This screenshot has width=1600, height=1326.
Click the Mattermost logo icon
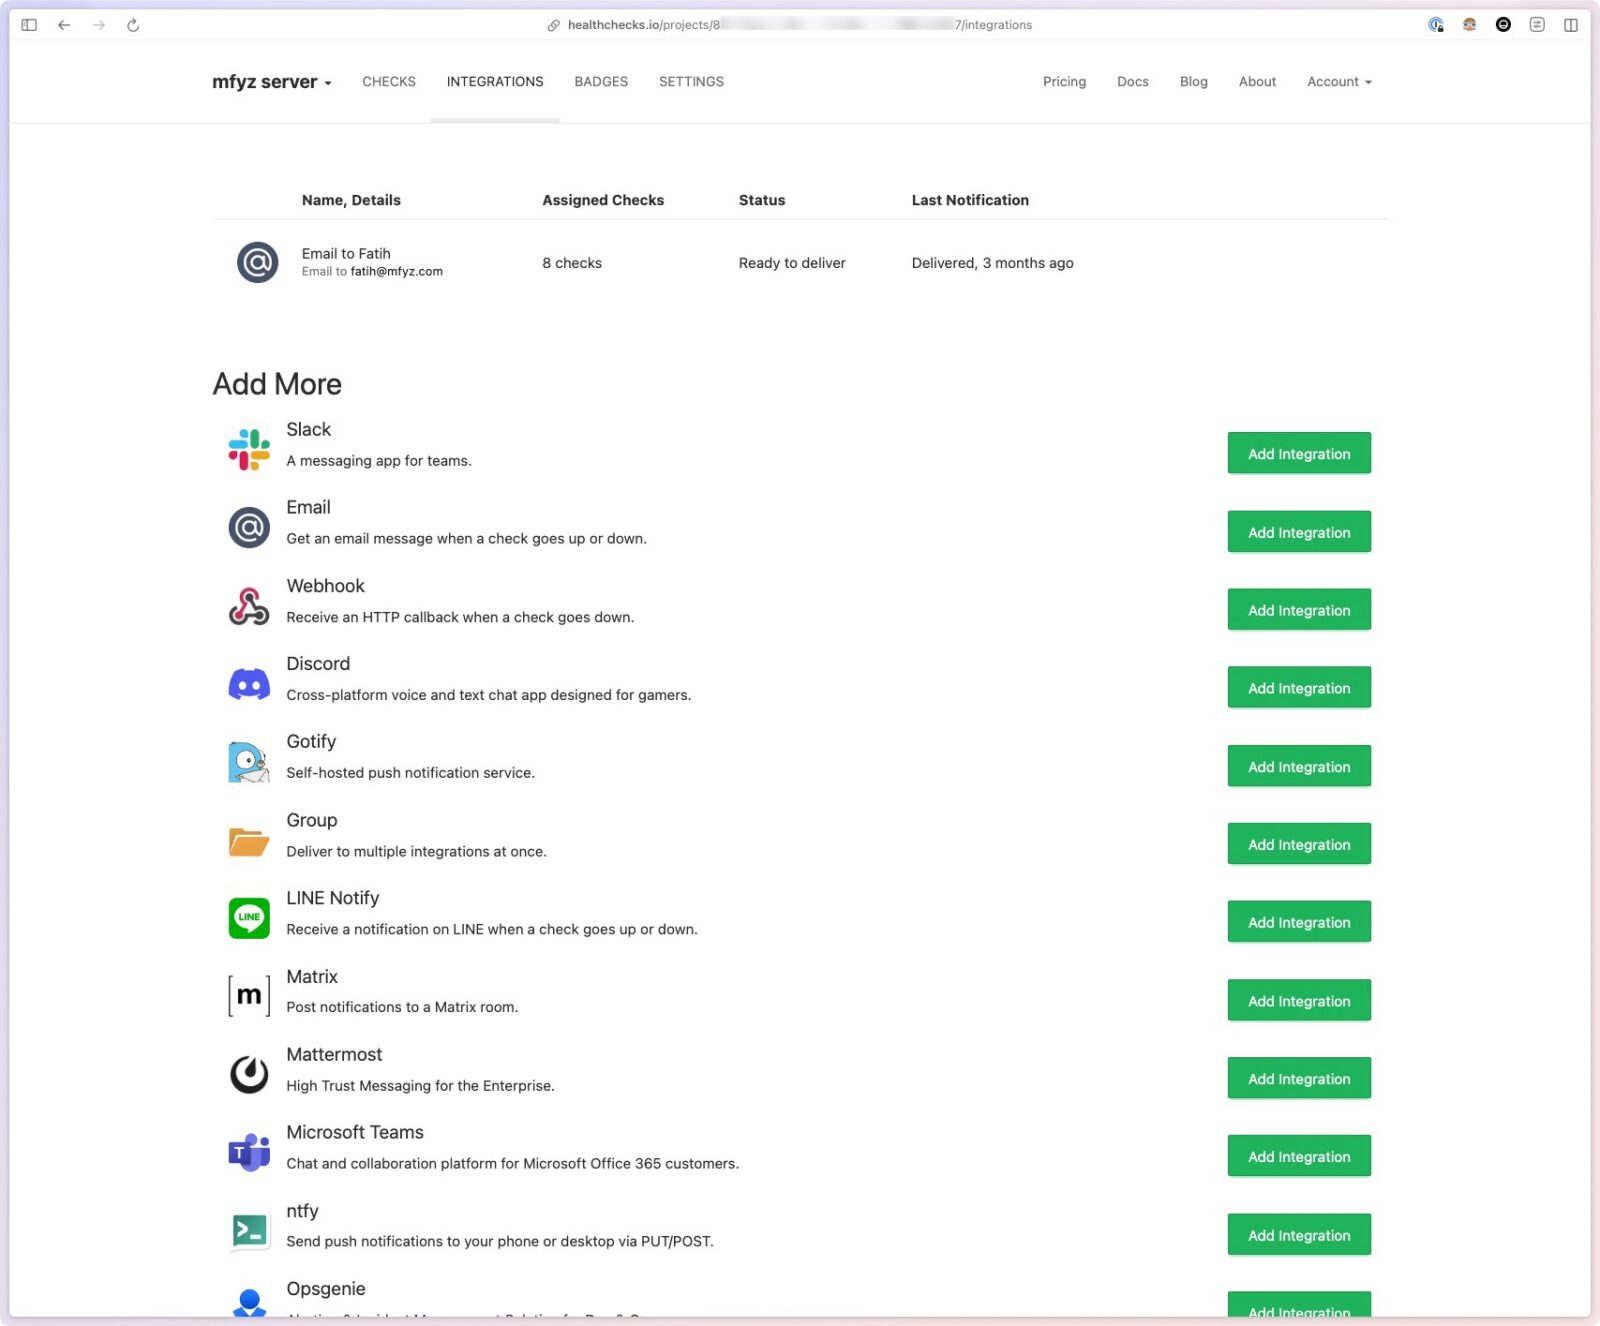pyautogui.click(x=249, y=1074)
